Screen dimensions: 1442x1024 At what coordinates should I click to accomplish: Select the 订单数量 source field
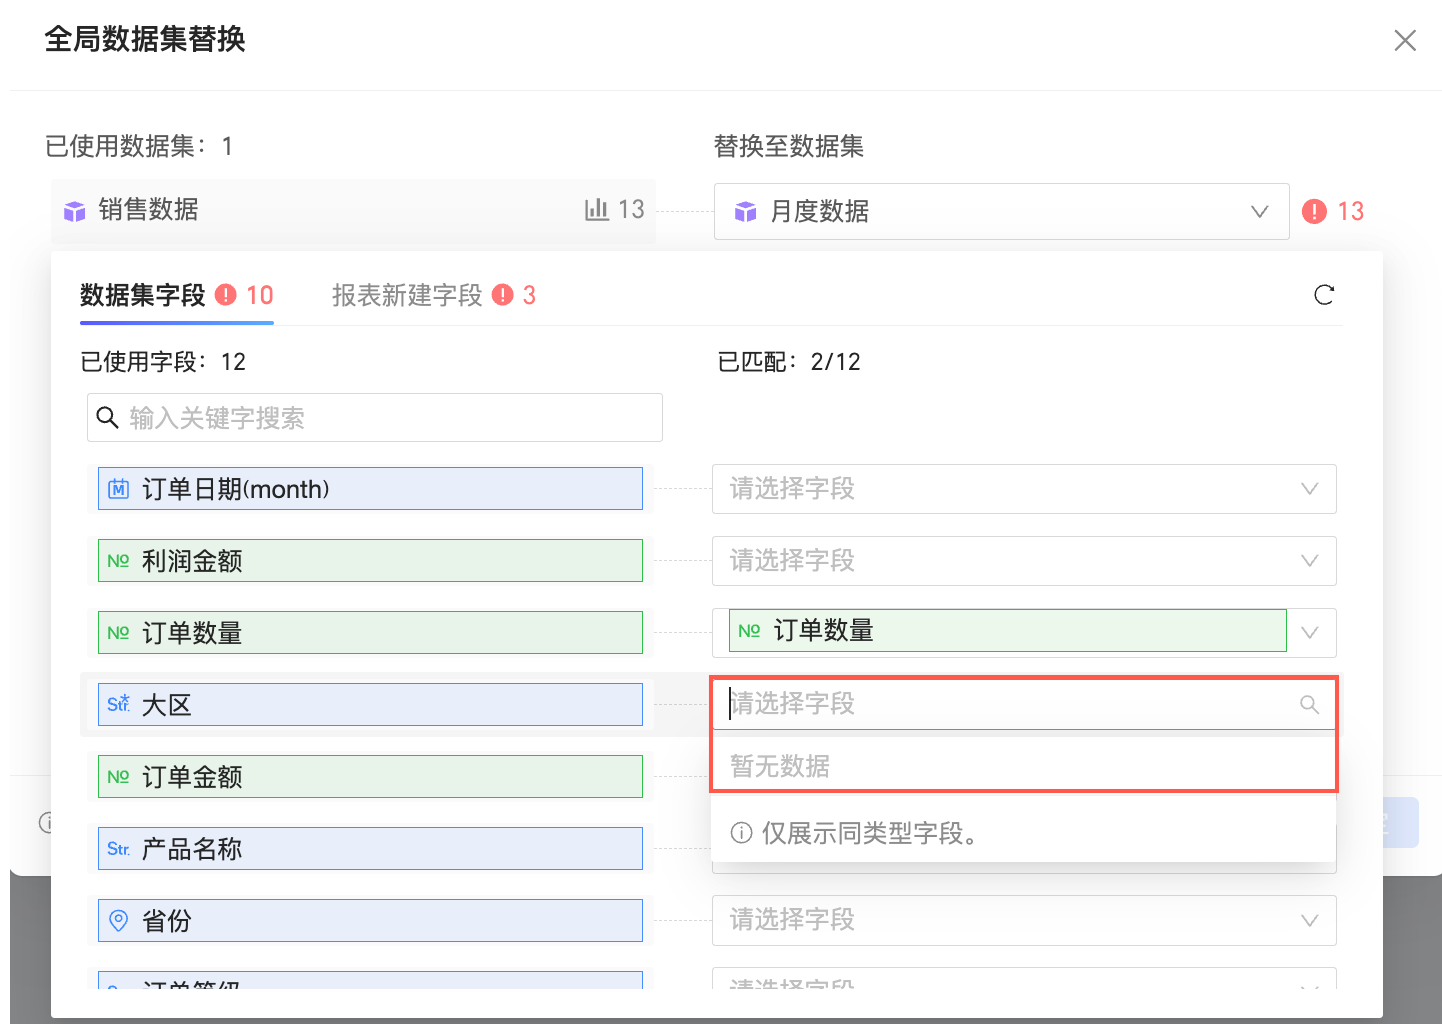click(370, 633)
